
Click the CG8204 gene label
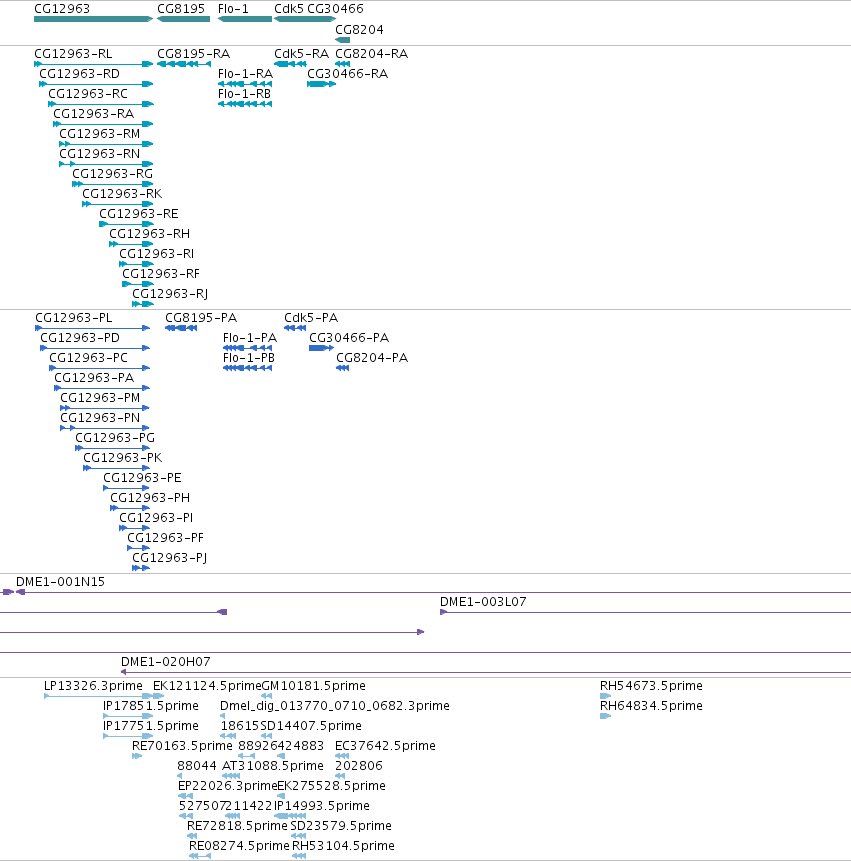click(359, 30)
